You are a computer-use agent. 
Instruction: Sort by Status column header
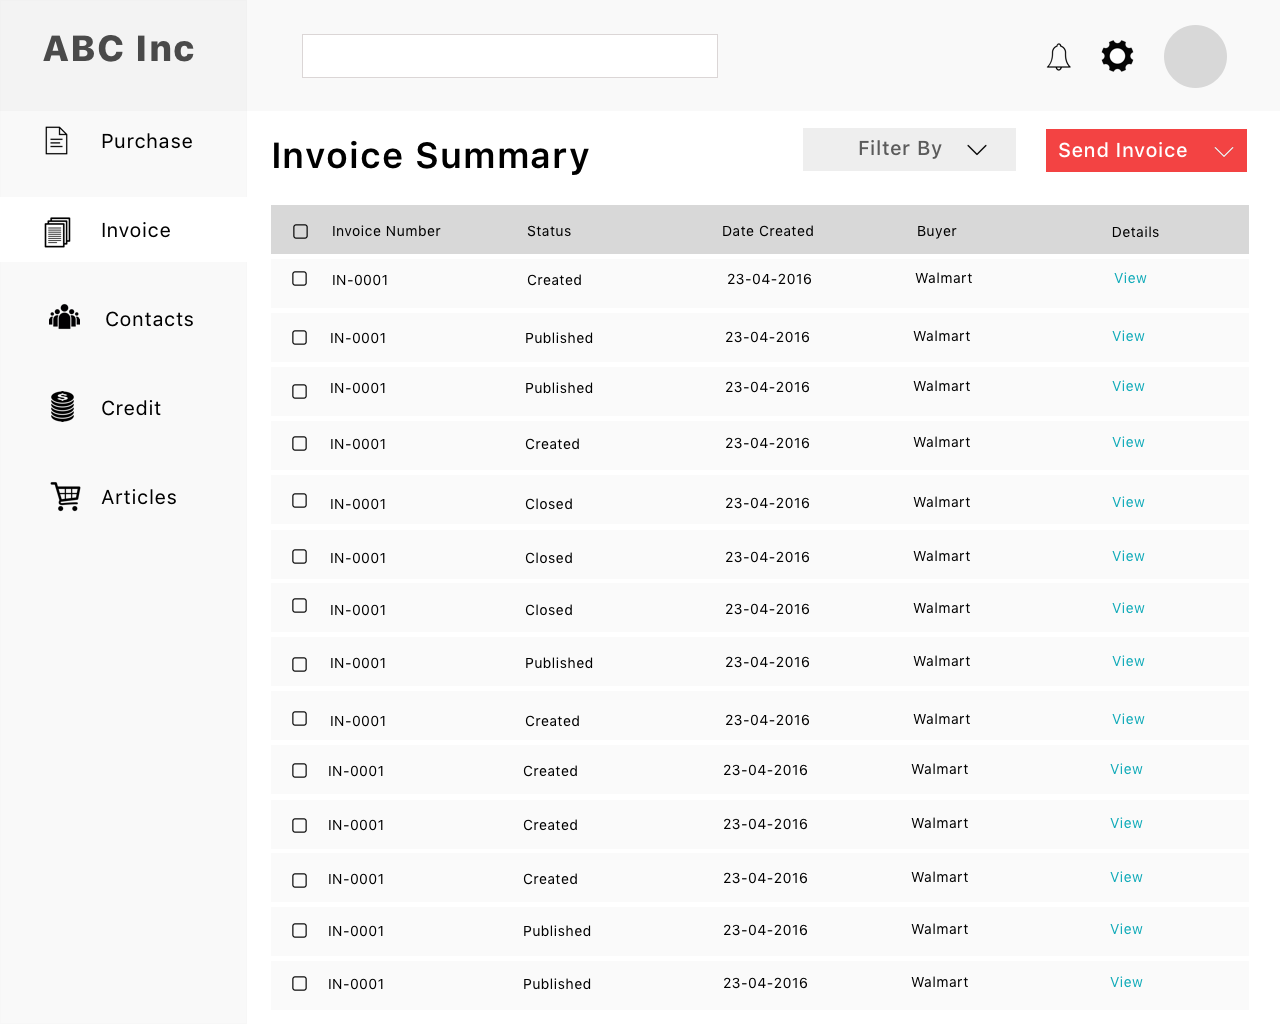tap(549, 231)
